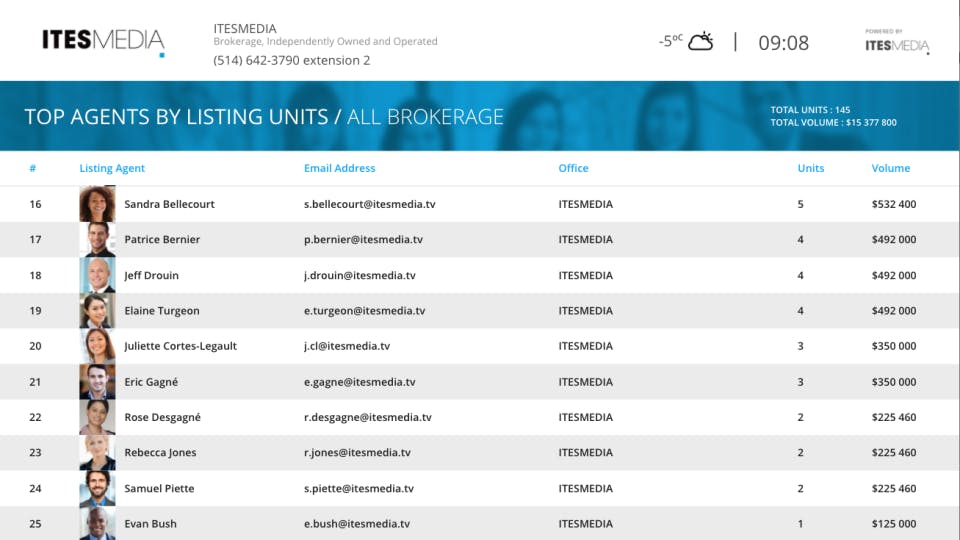The image size is (960, 540).
Task: Open Eric Gagné's agent photo
Action: tap(97, 382)
